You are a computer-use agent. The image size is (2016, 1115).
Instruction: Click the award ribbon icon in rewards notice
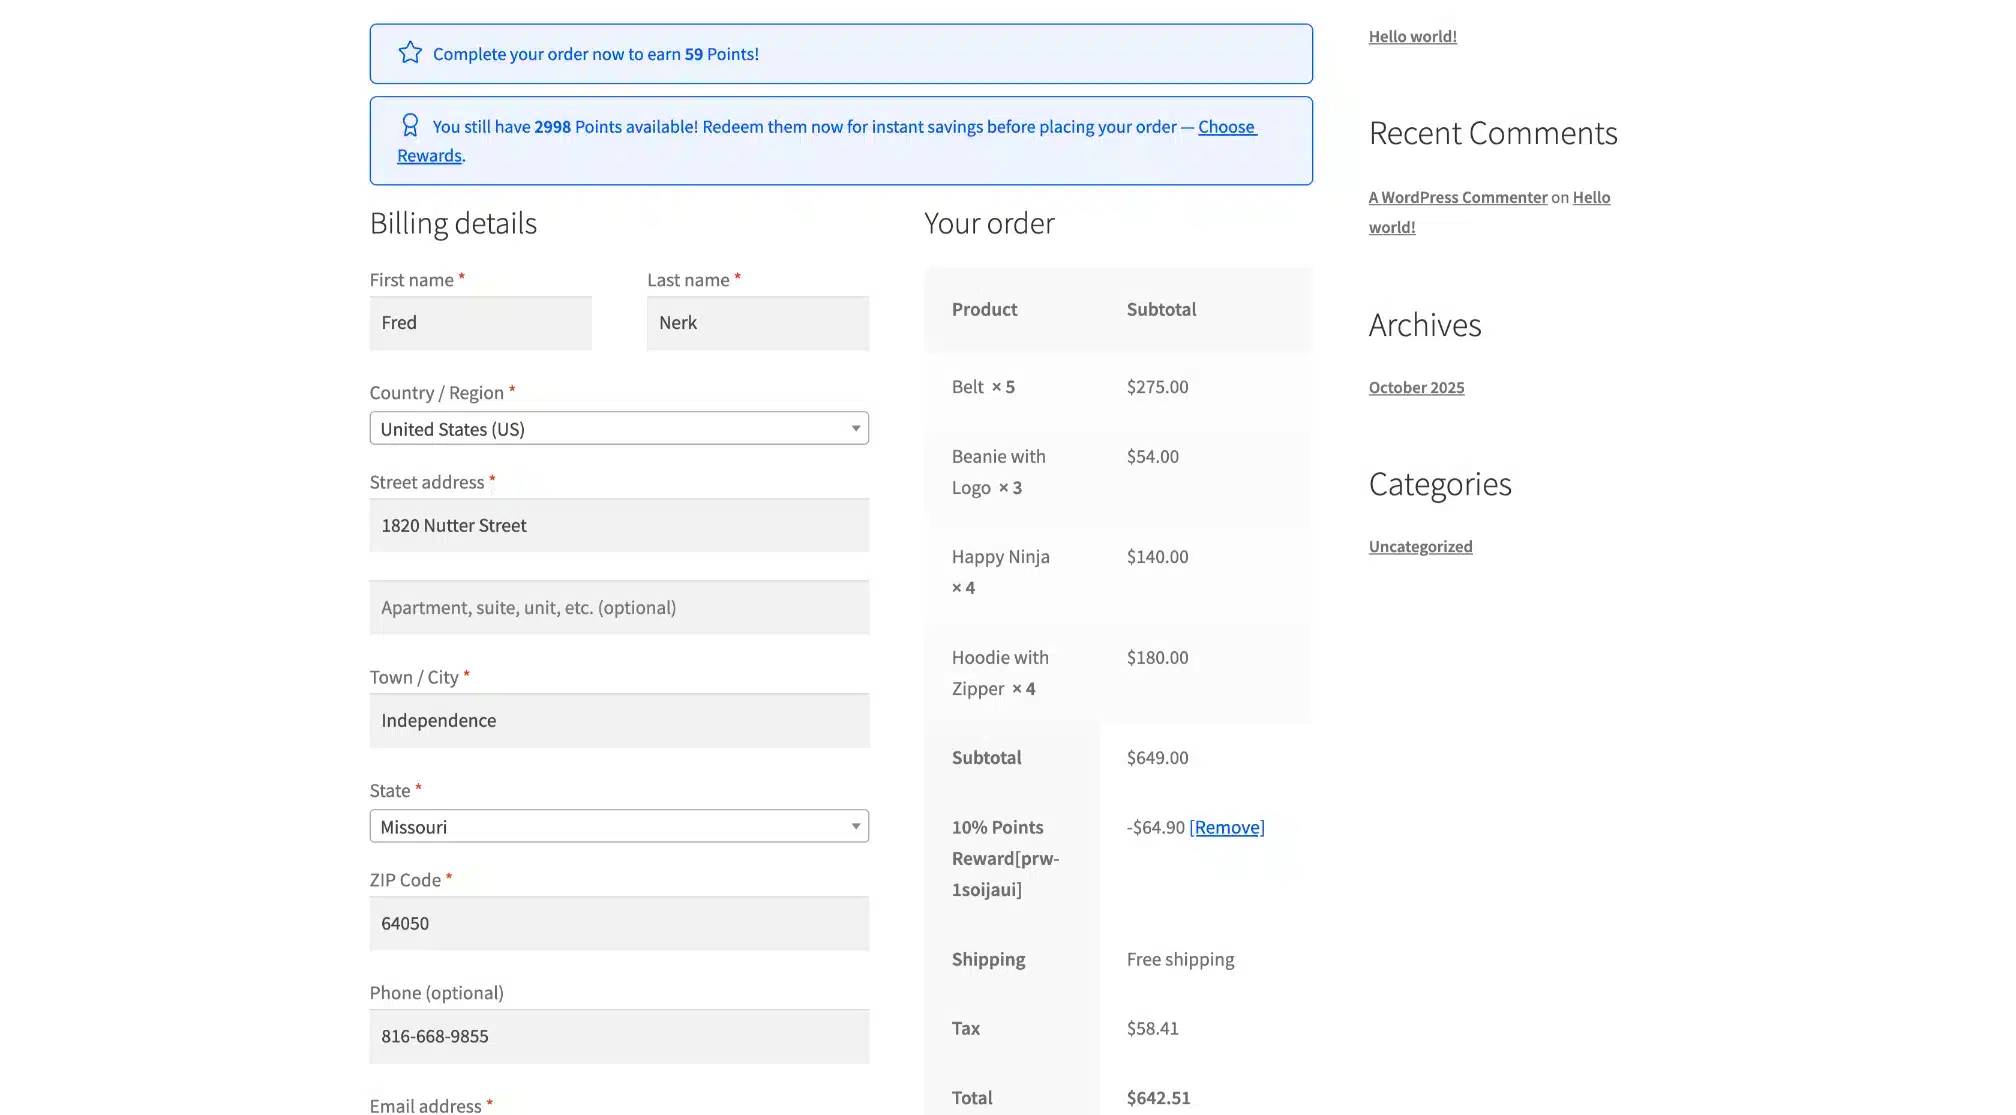pos(410,125)
